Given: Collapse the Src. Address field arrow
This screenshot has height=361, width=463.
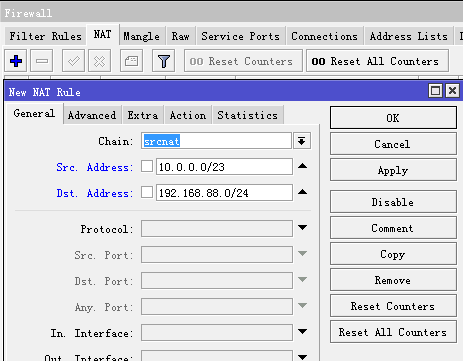Looking at the screenshot, I should click(302, 166).
